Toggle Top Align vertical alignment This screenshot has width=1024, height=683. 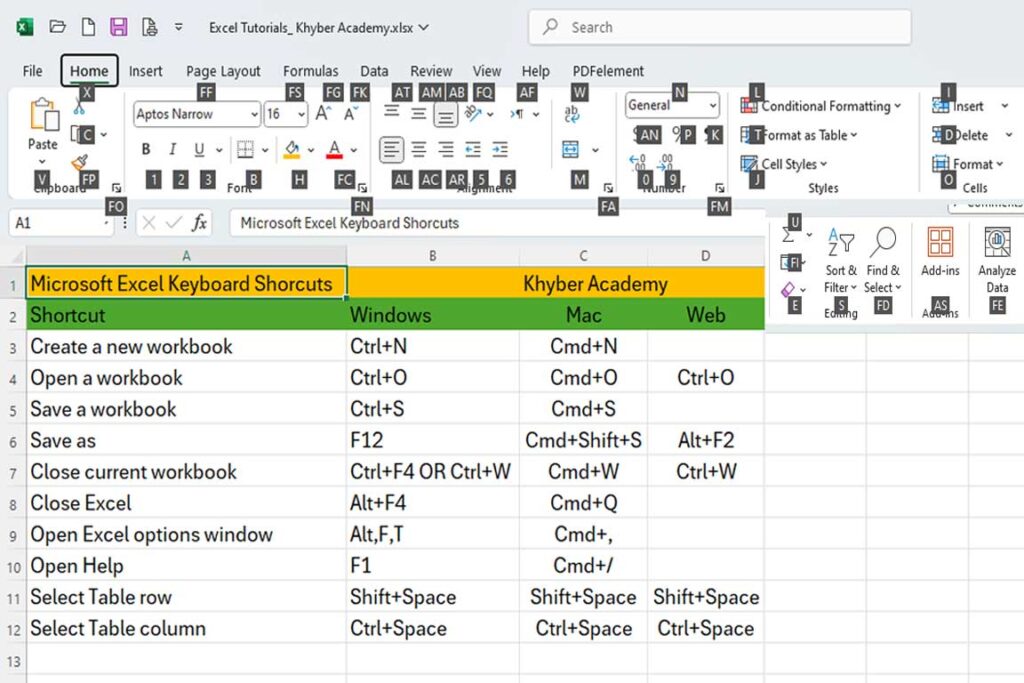[391, 112]
